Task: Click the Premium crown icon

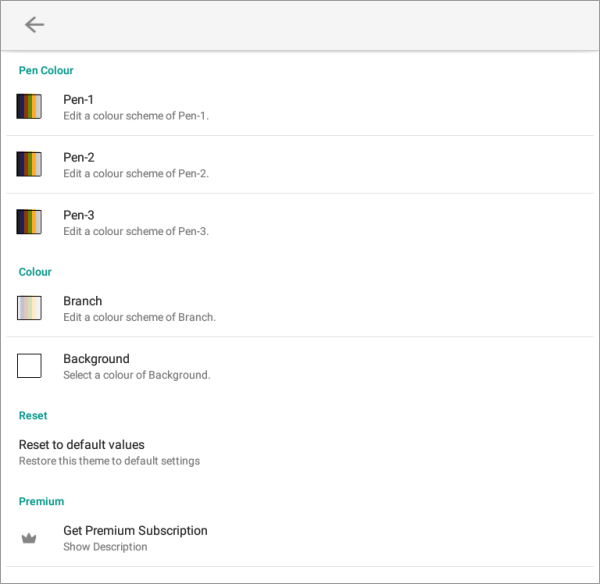Action: click(x=29, y=538)
